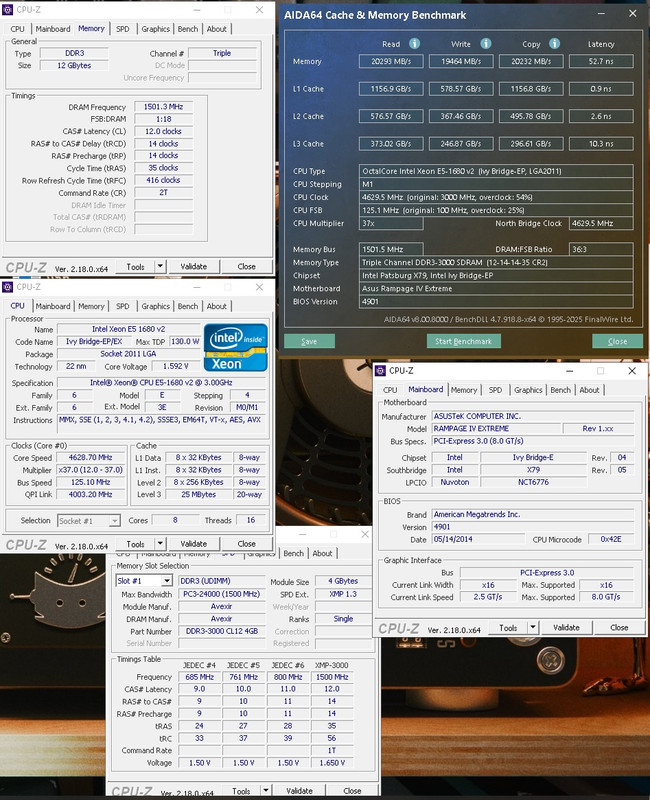Click Tools button in the Mainboard CPU-Z window
Image resolution: width=650 pixels, height=800 pixels.
508,627
